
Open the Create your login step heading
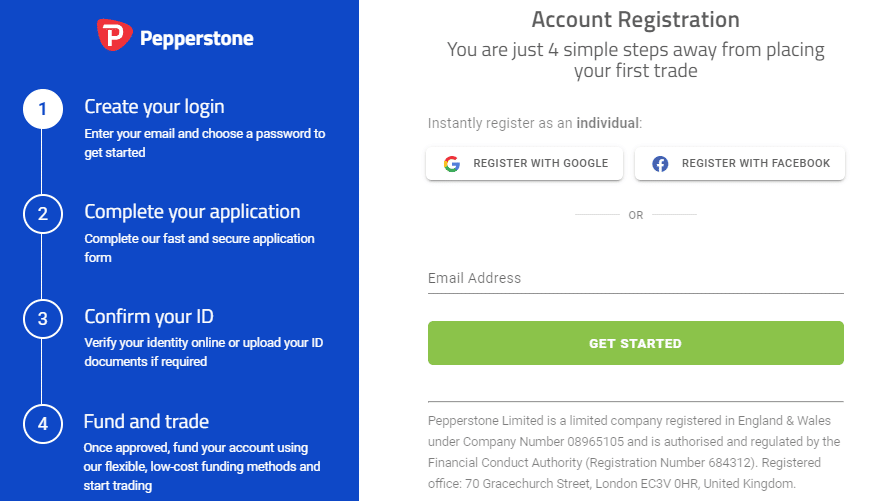click(x=154, y=107)
